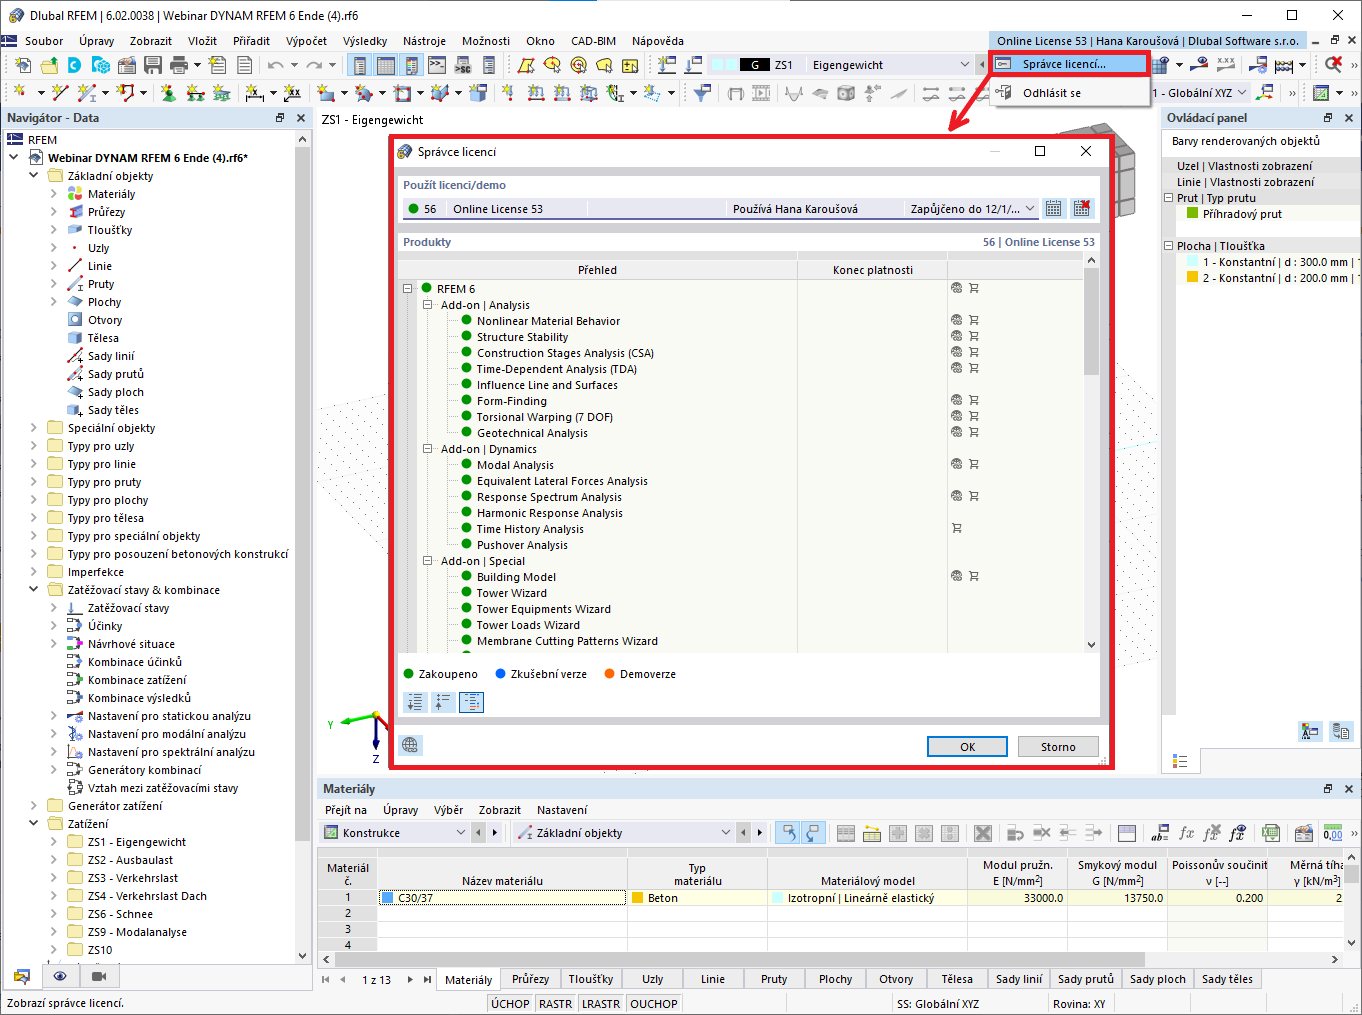
Task: Open Přejít na in the Materials panel
Action: point(346,810)
